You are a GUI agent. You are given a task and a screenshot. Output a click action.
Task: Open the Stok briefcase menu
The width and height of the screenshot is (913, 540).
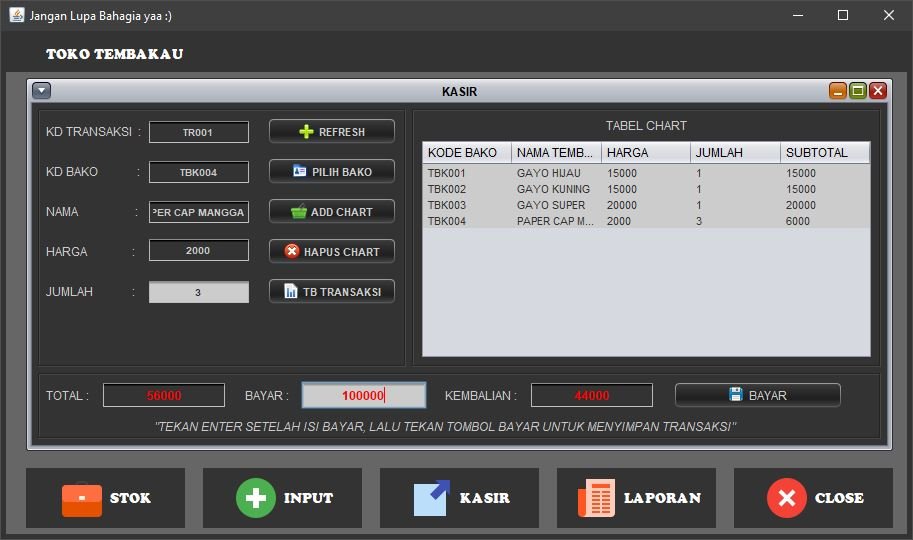pos(105,498)
